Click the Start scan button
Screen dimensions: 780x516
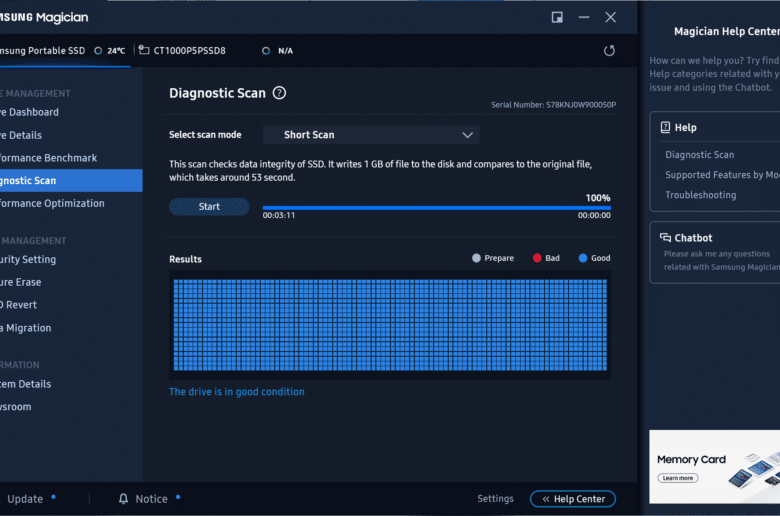[x=209, y=206]
